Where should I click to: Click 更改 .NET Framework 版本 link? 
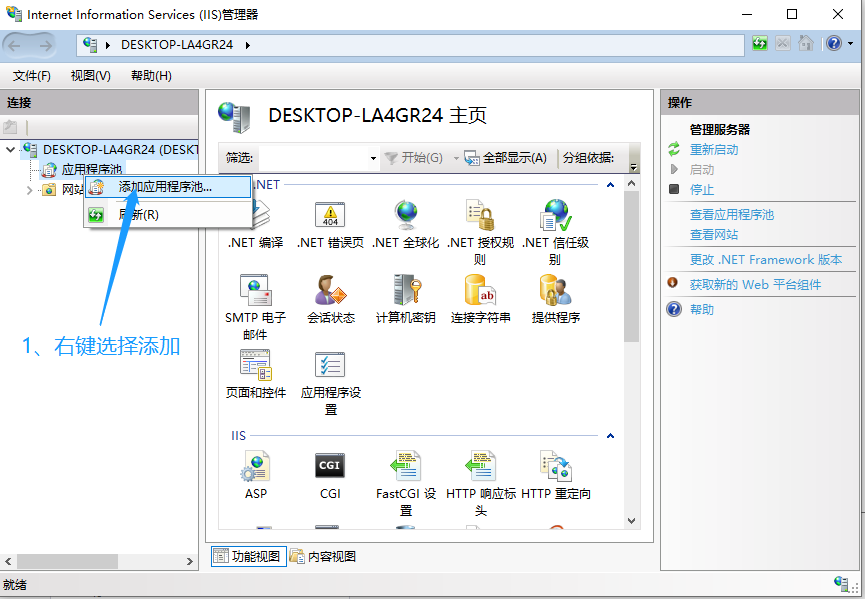coord(766,260)
